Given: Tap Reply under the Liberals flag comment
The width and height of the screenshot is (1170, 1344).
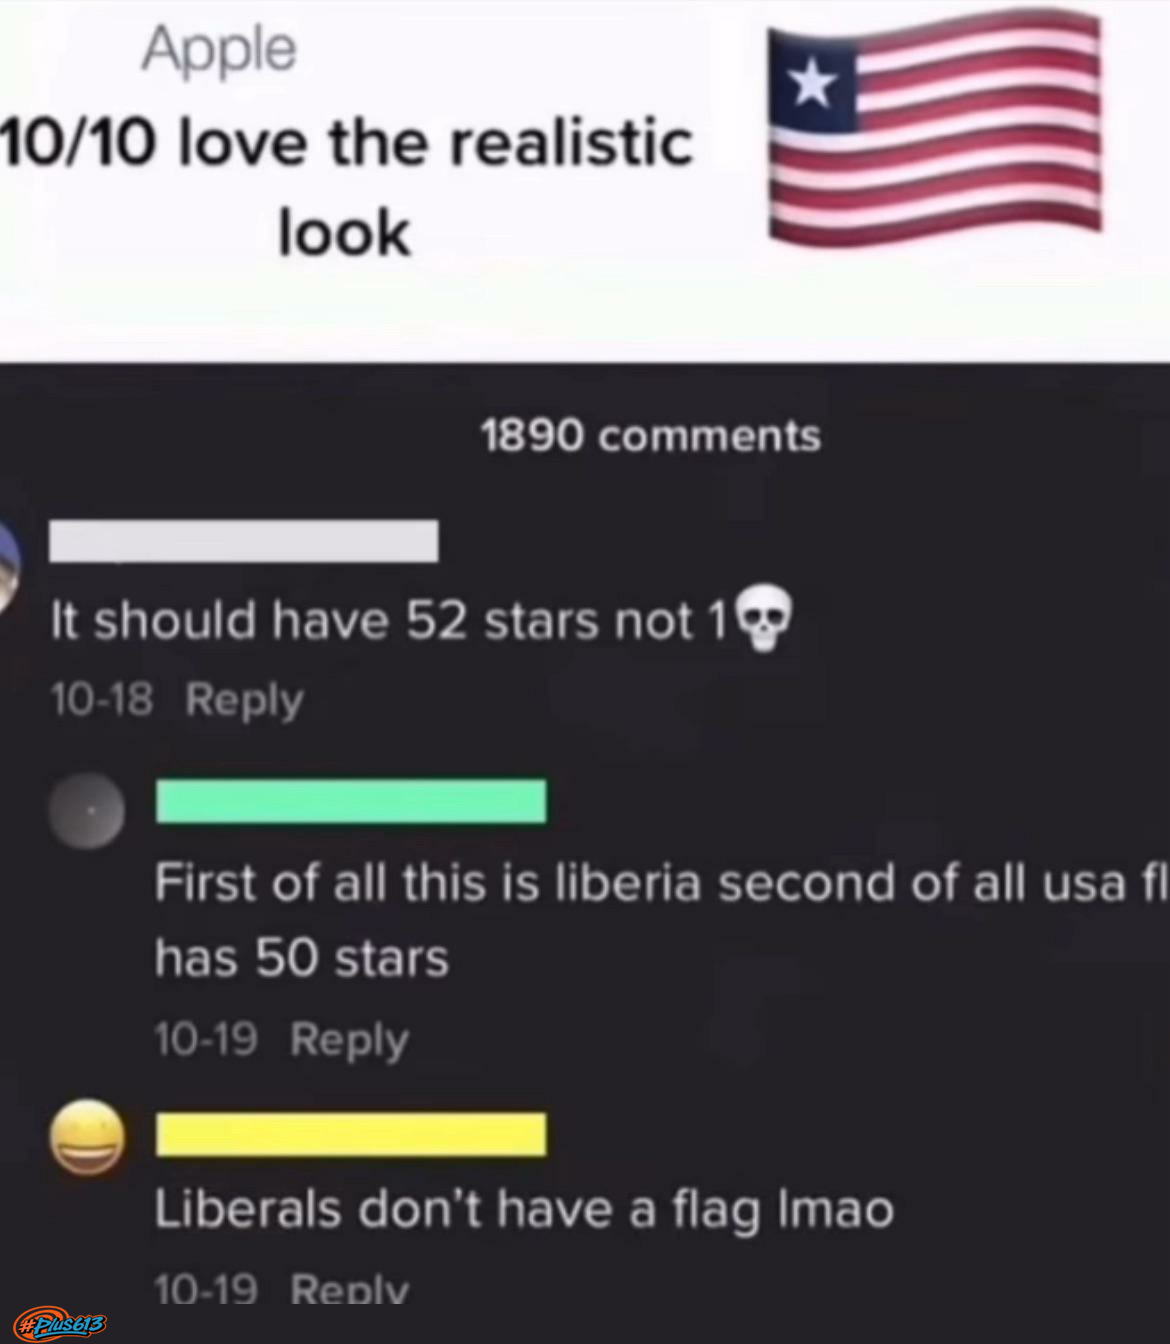Looking at the screenshot, I should 350,1288.
